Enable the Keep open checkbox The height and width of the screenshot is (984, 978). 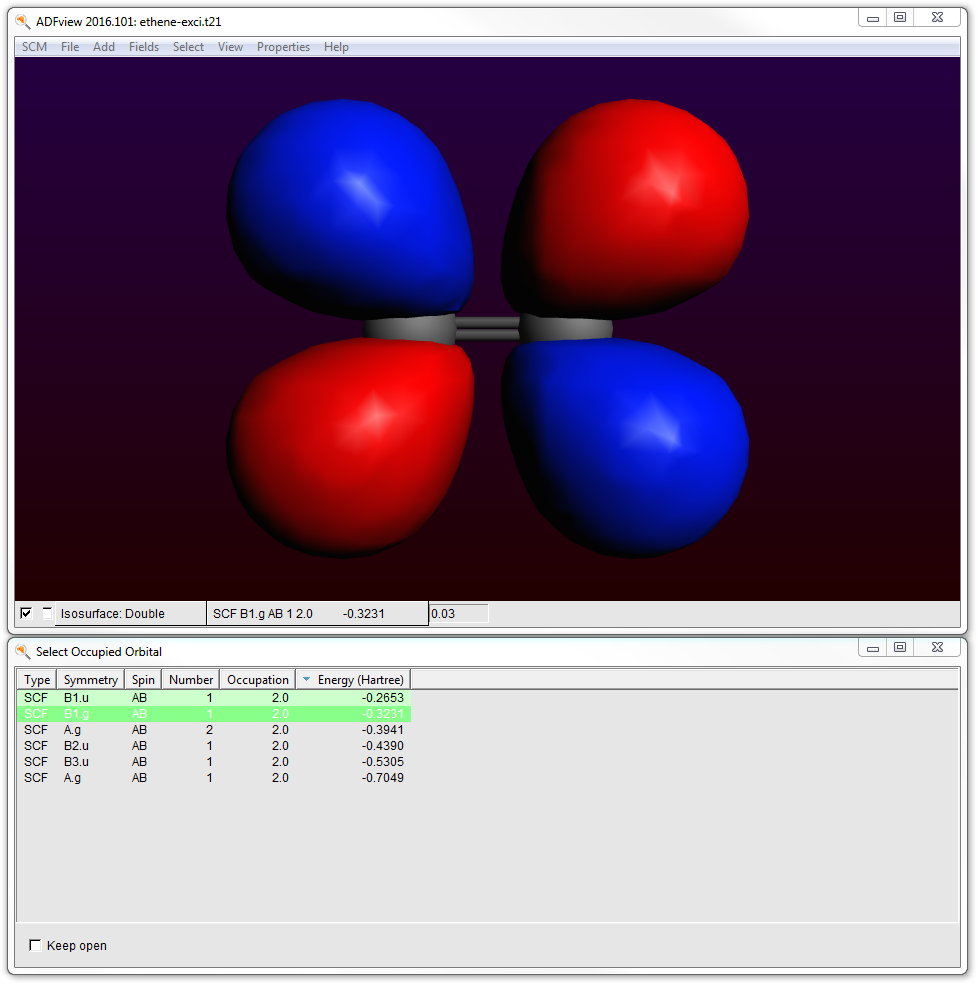[x=35, y=945]
